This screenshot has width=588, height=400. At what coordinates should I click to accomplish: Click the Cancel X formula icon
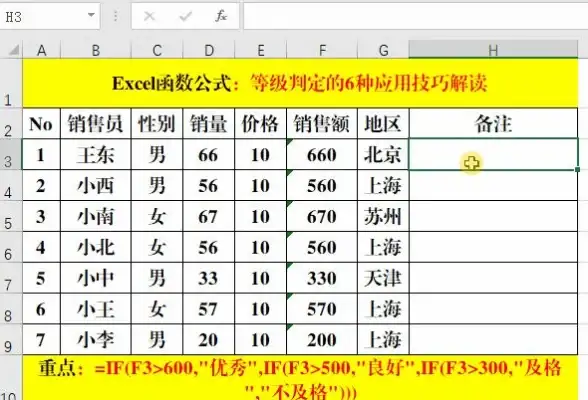[x=149, y=16]
